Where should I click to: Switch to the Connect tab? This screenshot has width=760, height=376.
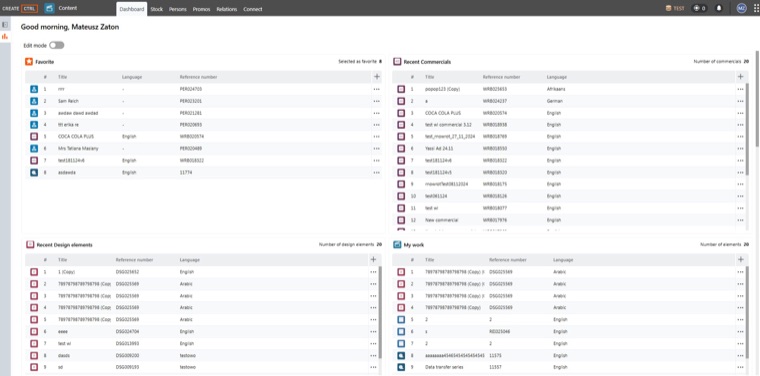coord(253,9)
